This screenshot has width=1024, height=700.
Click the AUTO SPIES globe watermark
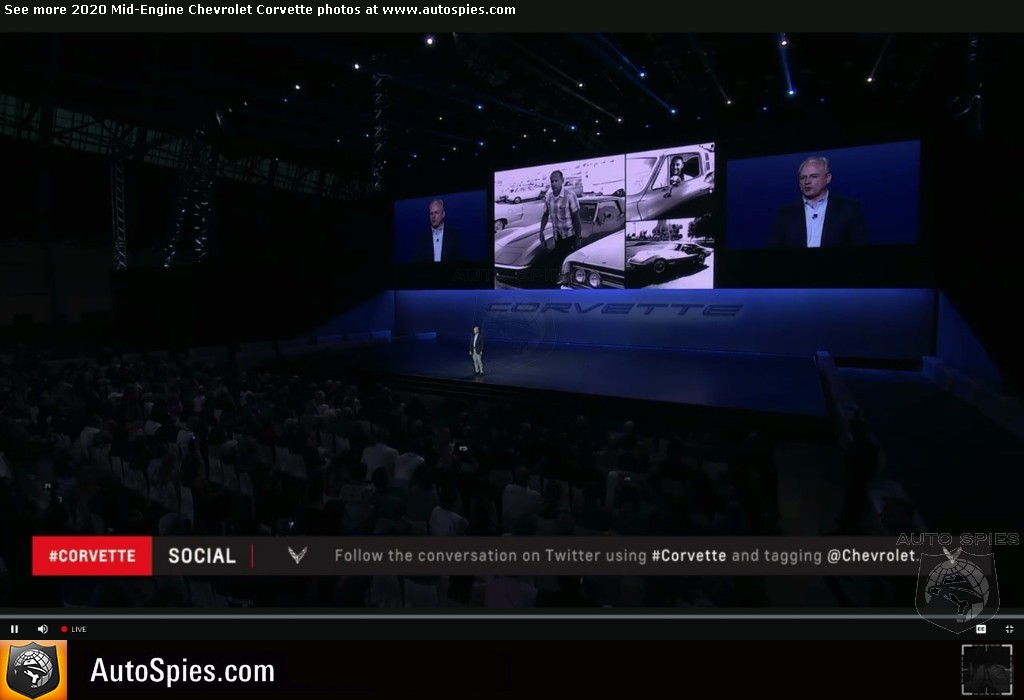[x=957, y=580]
